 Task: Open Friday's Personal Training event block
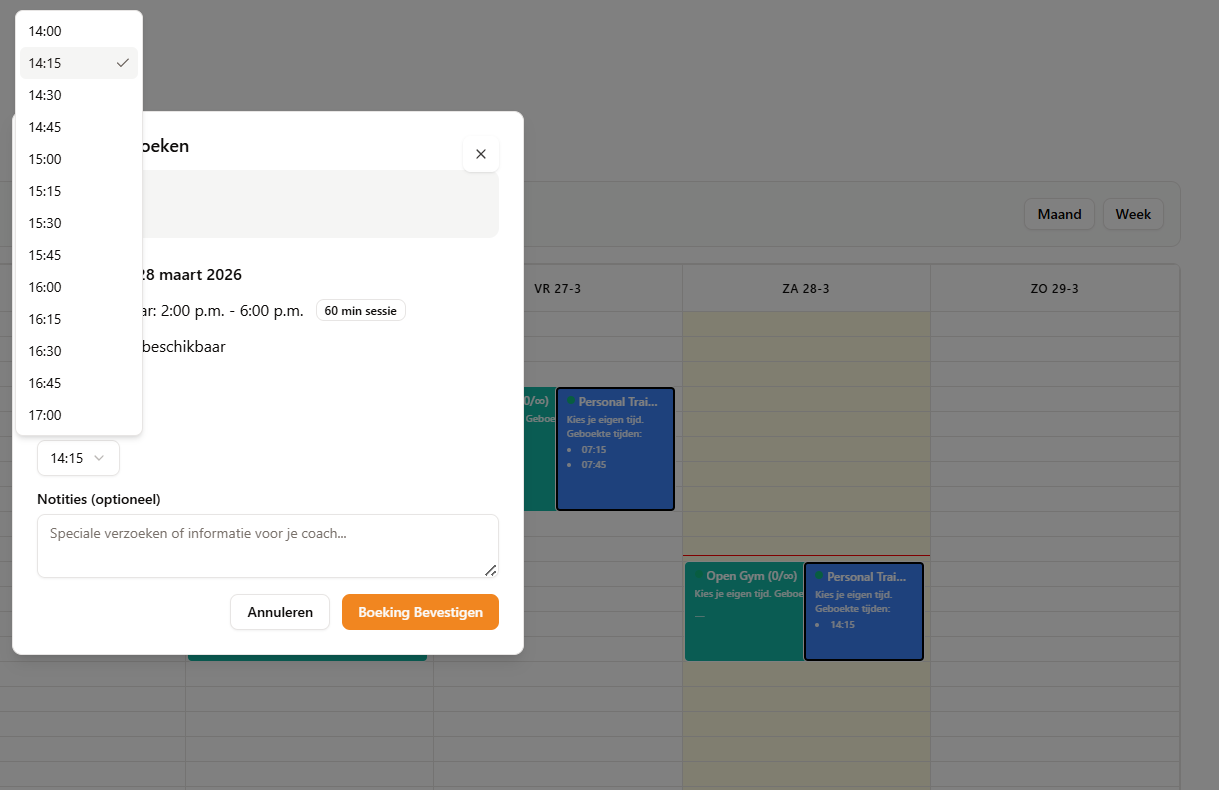coord(615,449)
